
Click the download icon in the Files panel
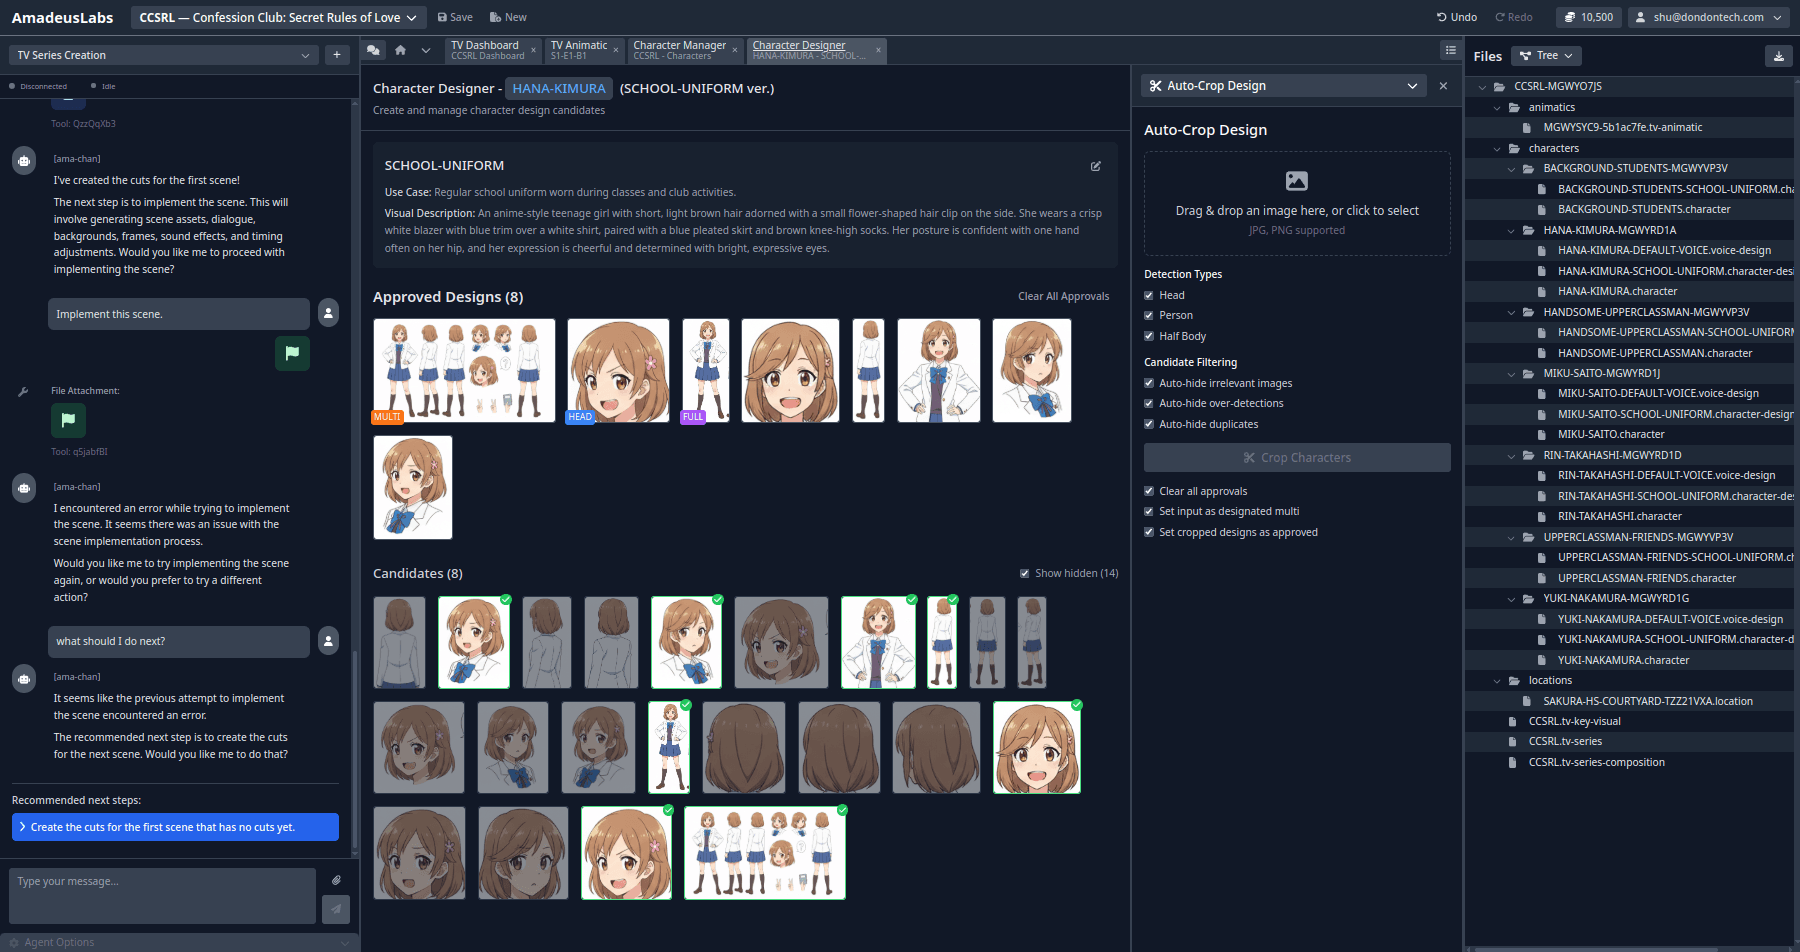click(1779, 56)
